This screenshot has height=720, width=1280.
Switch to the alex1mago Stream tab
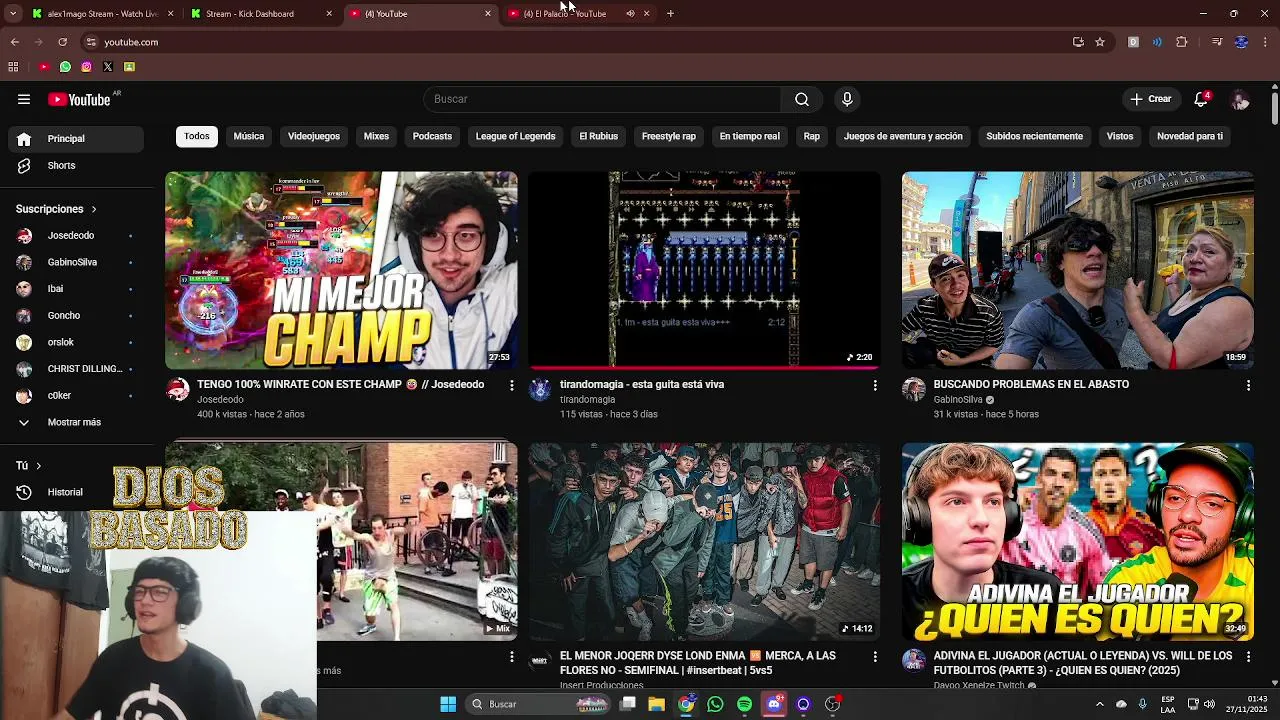(x=103, y=14)
